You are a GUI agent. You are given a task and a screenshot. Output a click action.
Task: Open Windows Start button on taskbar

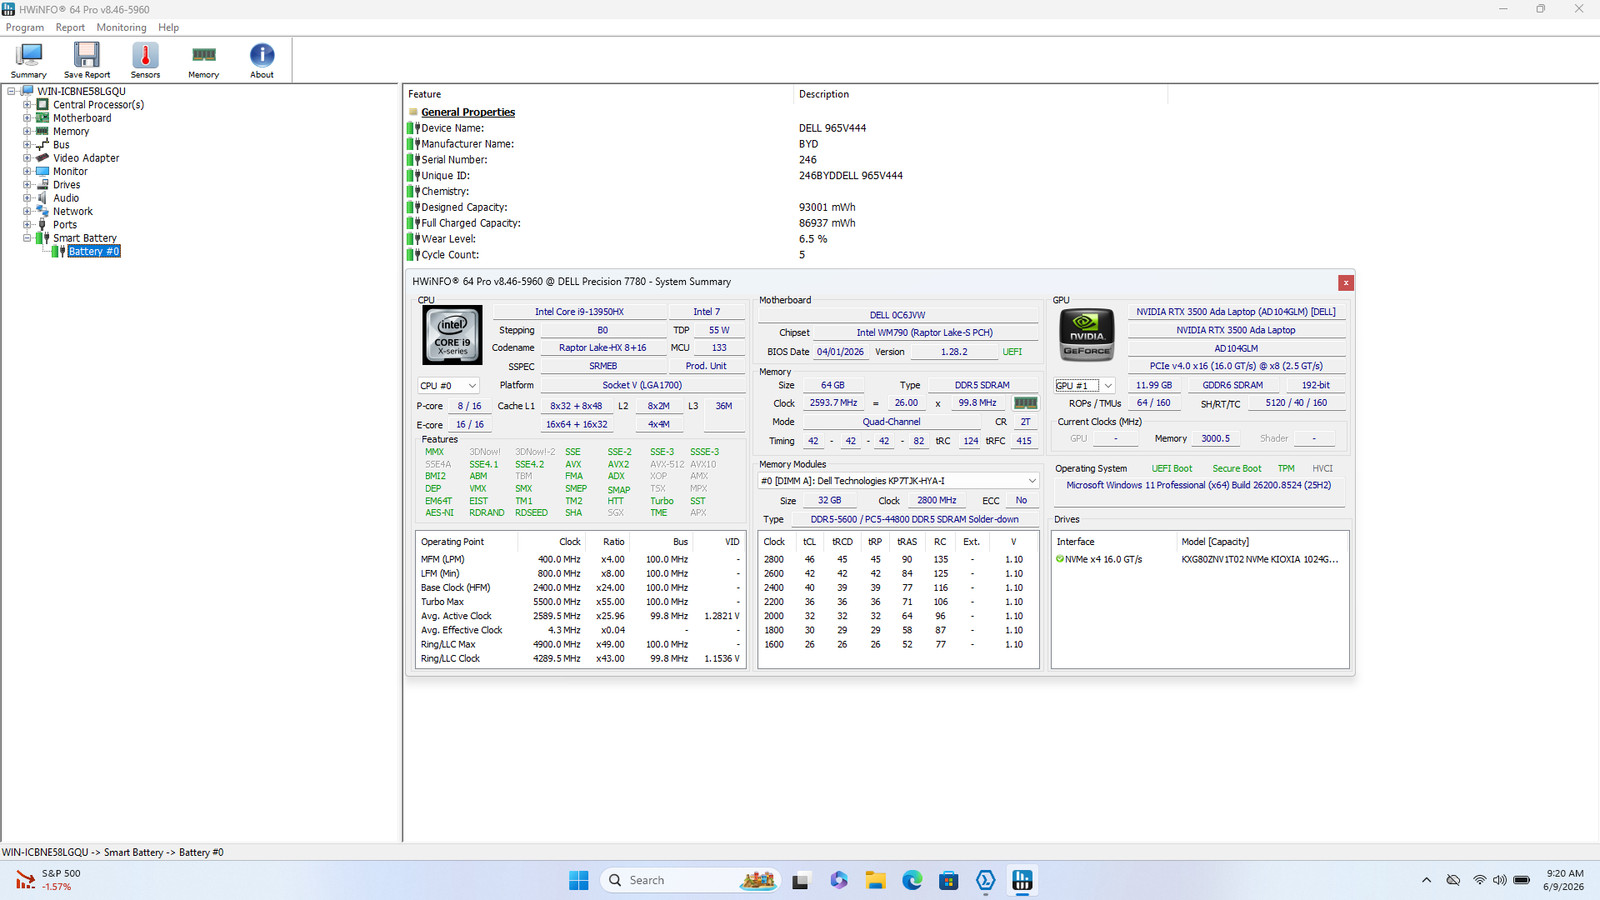[x=579, y=880]
